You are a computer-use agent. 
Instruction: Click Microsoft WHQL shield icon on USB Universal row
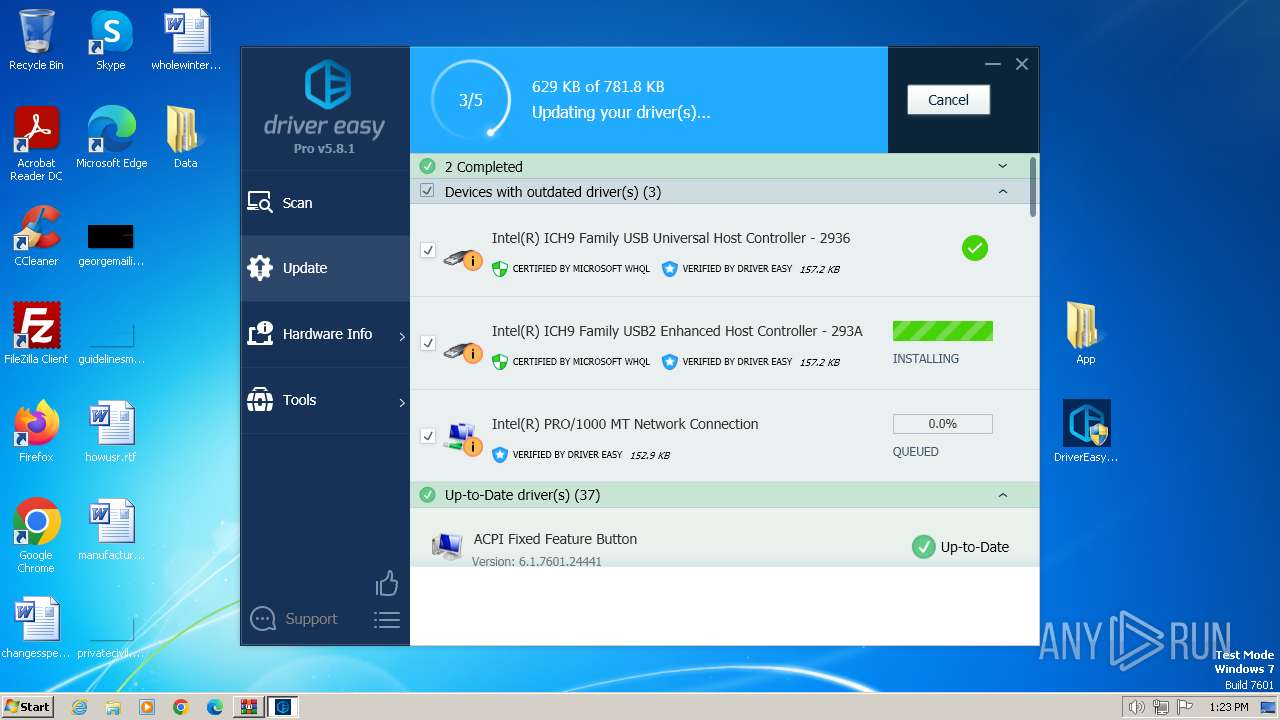tap(500, 268)
